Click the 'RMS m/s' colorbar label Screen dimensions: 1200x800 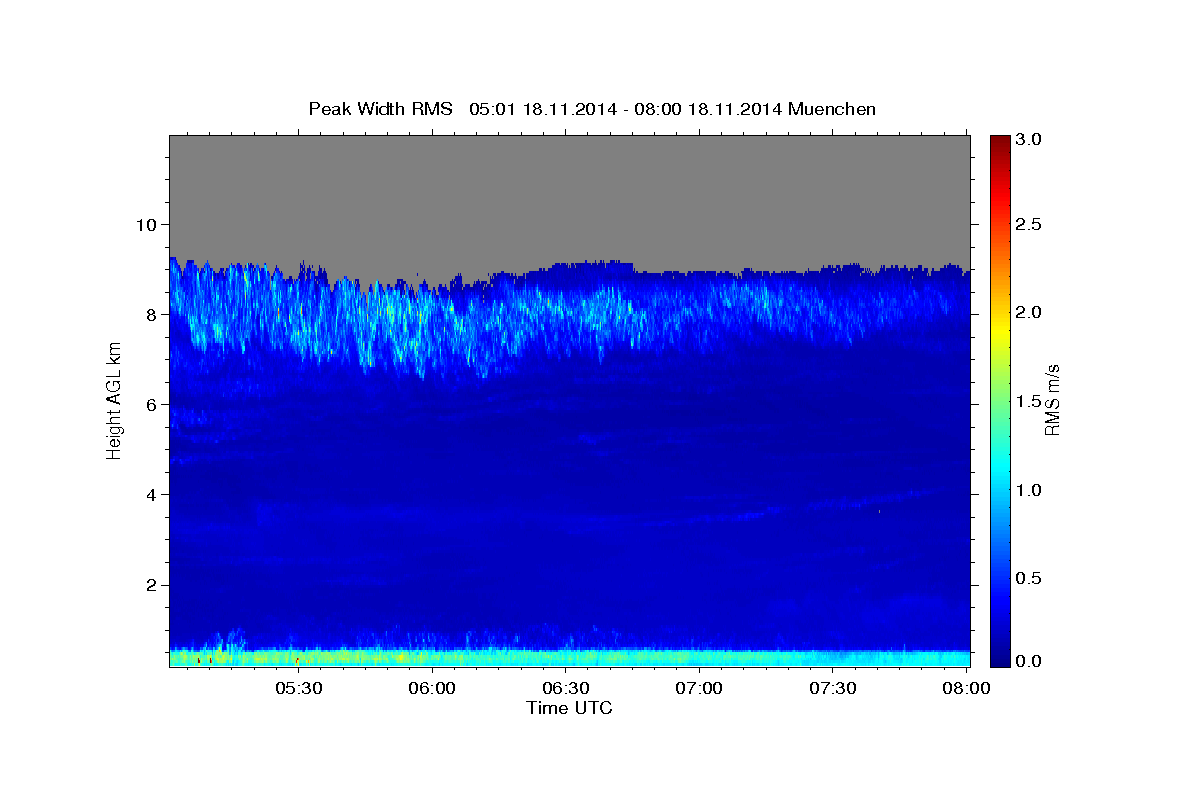point(1052,400)
